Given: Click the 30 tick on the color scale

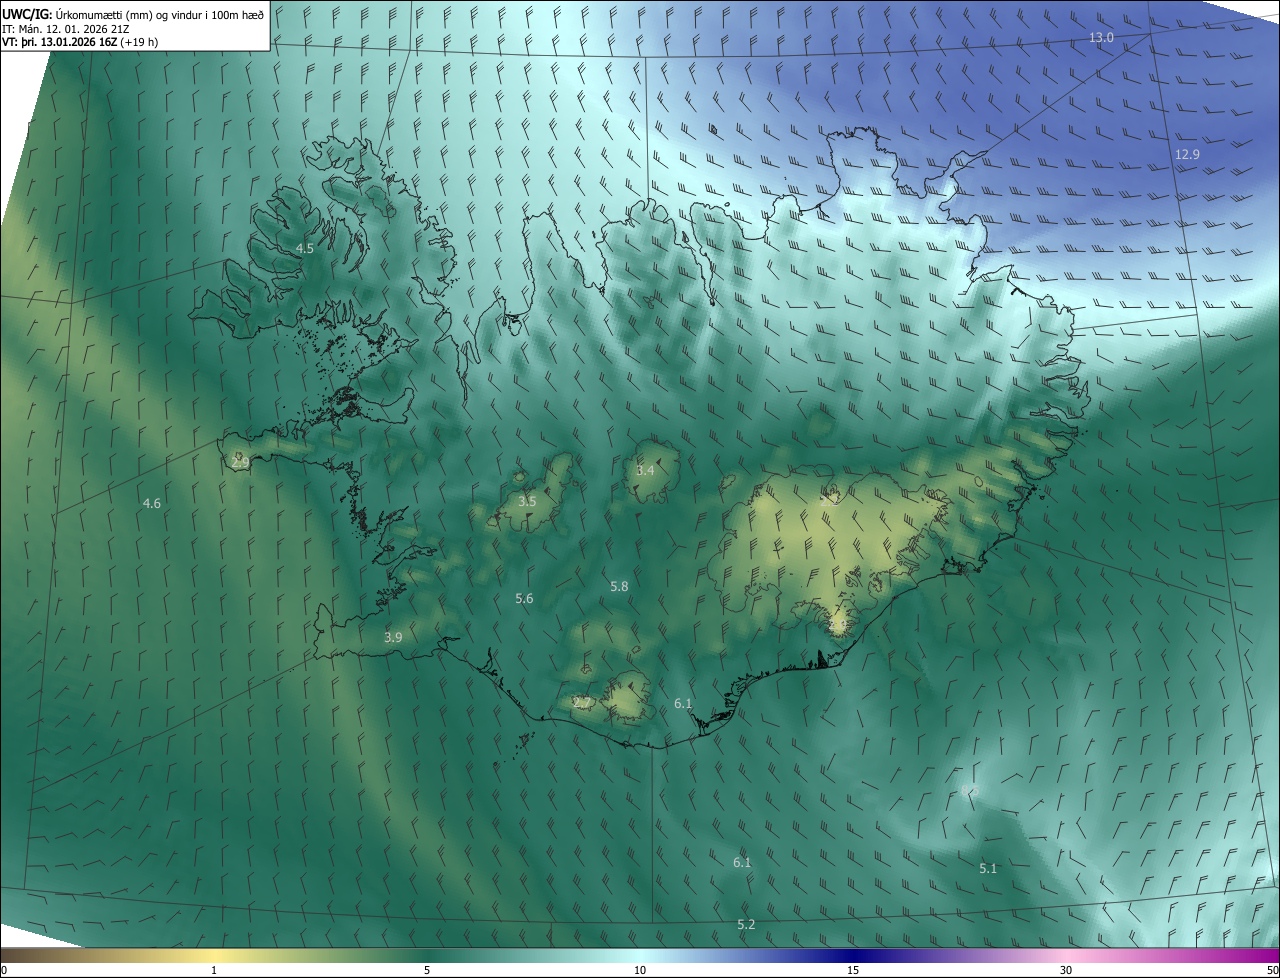Looking at the screenshot, I should (1066, 970).
